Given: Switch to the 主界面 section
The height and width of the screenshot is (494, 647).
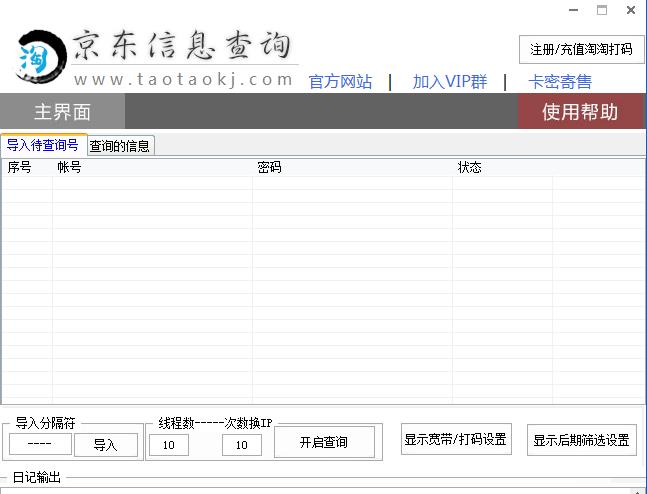Looking at the screenshot, I should coord(62,112).
